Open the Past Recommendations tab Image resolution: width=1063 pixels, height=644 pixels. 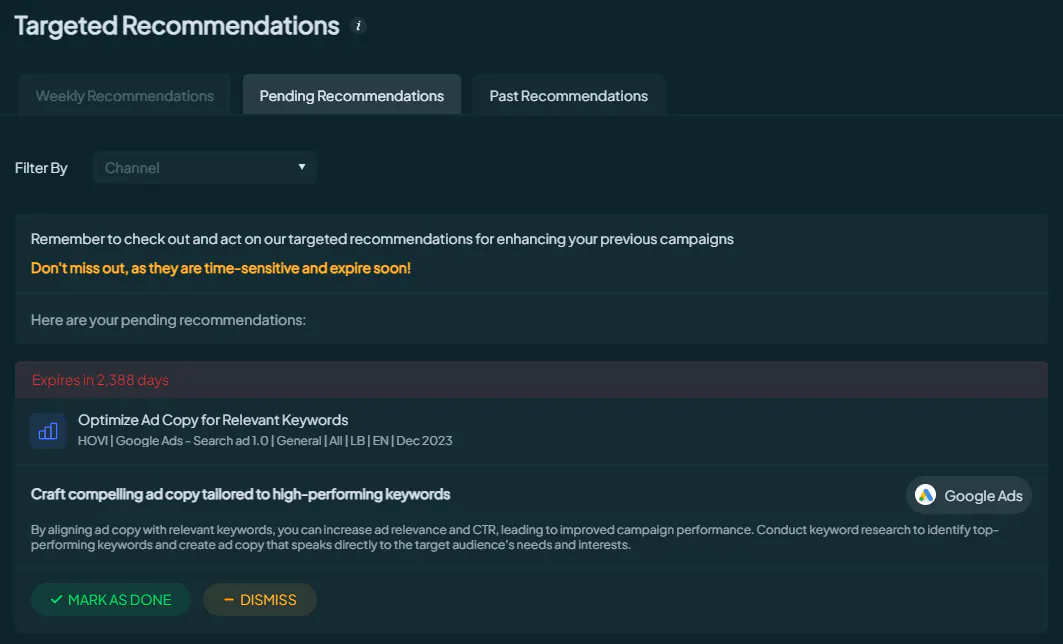[569, 96]
